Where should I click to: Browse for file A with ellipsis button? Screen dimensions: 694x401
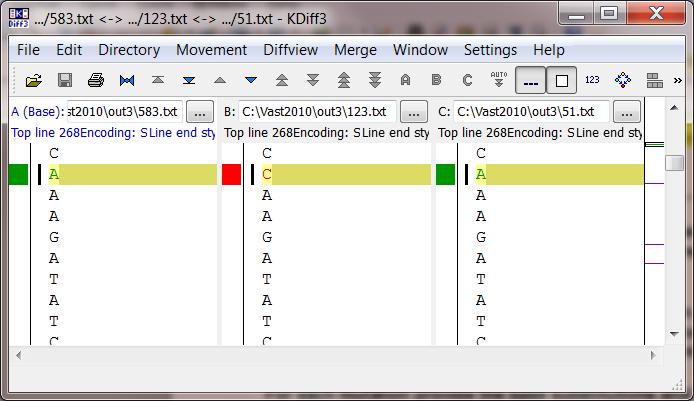[200, 112]
